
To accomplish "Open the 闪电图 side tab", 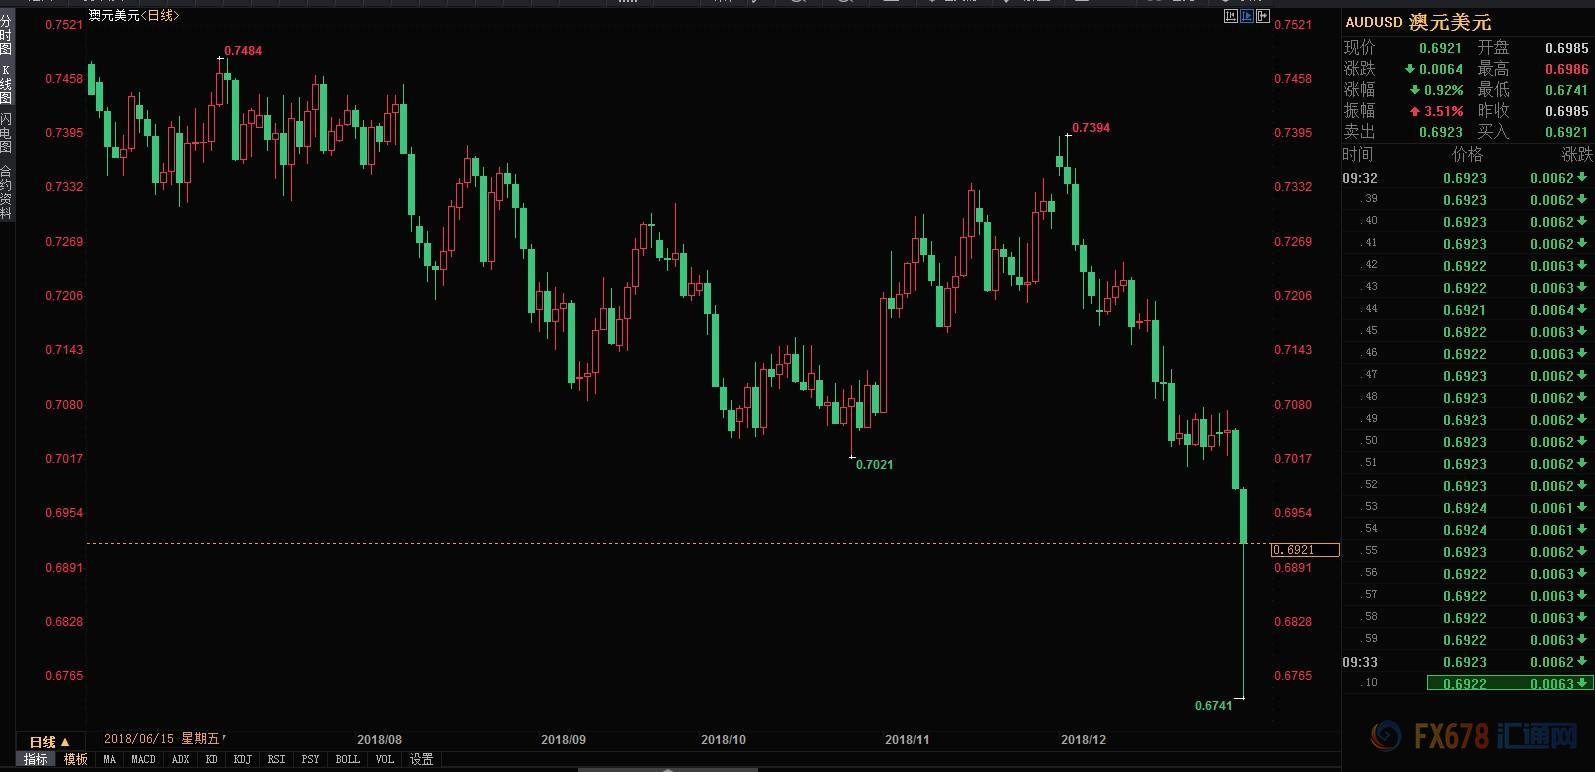I will (6, 132).
